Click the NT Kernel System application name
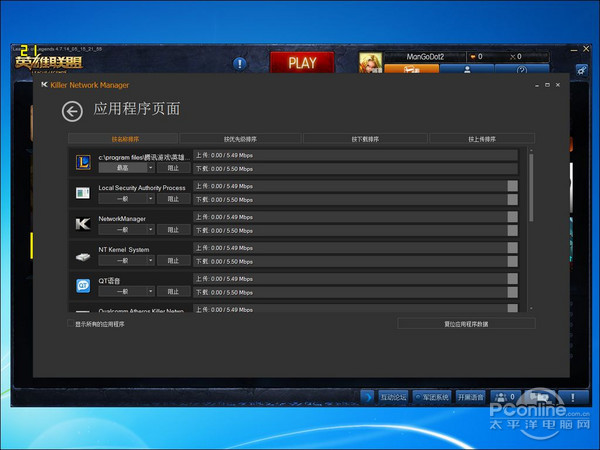600x450 pixels. click(124, 249)
